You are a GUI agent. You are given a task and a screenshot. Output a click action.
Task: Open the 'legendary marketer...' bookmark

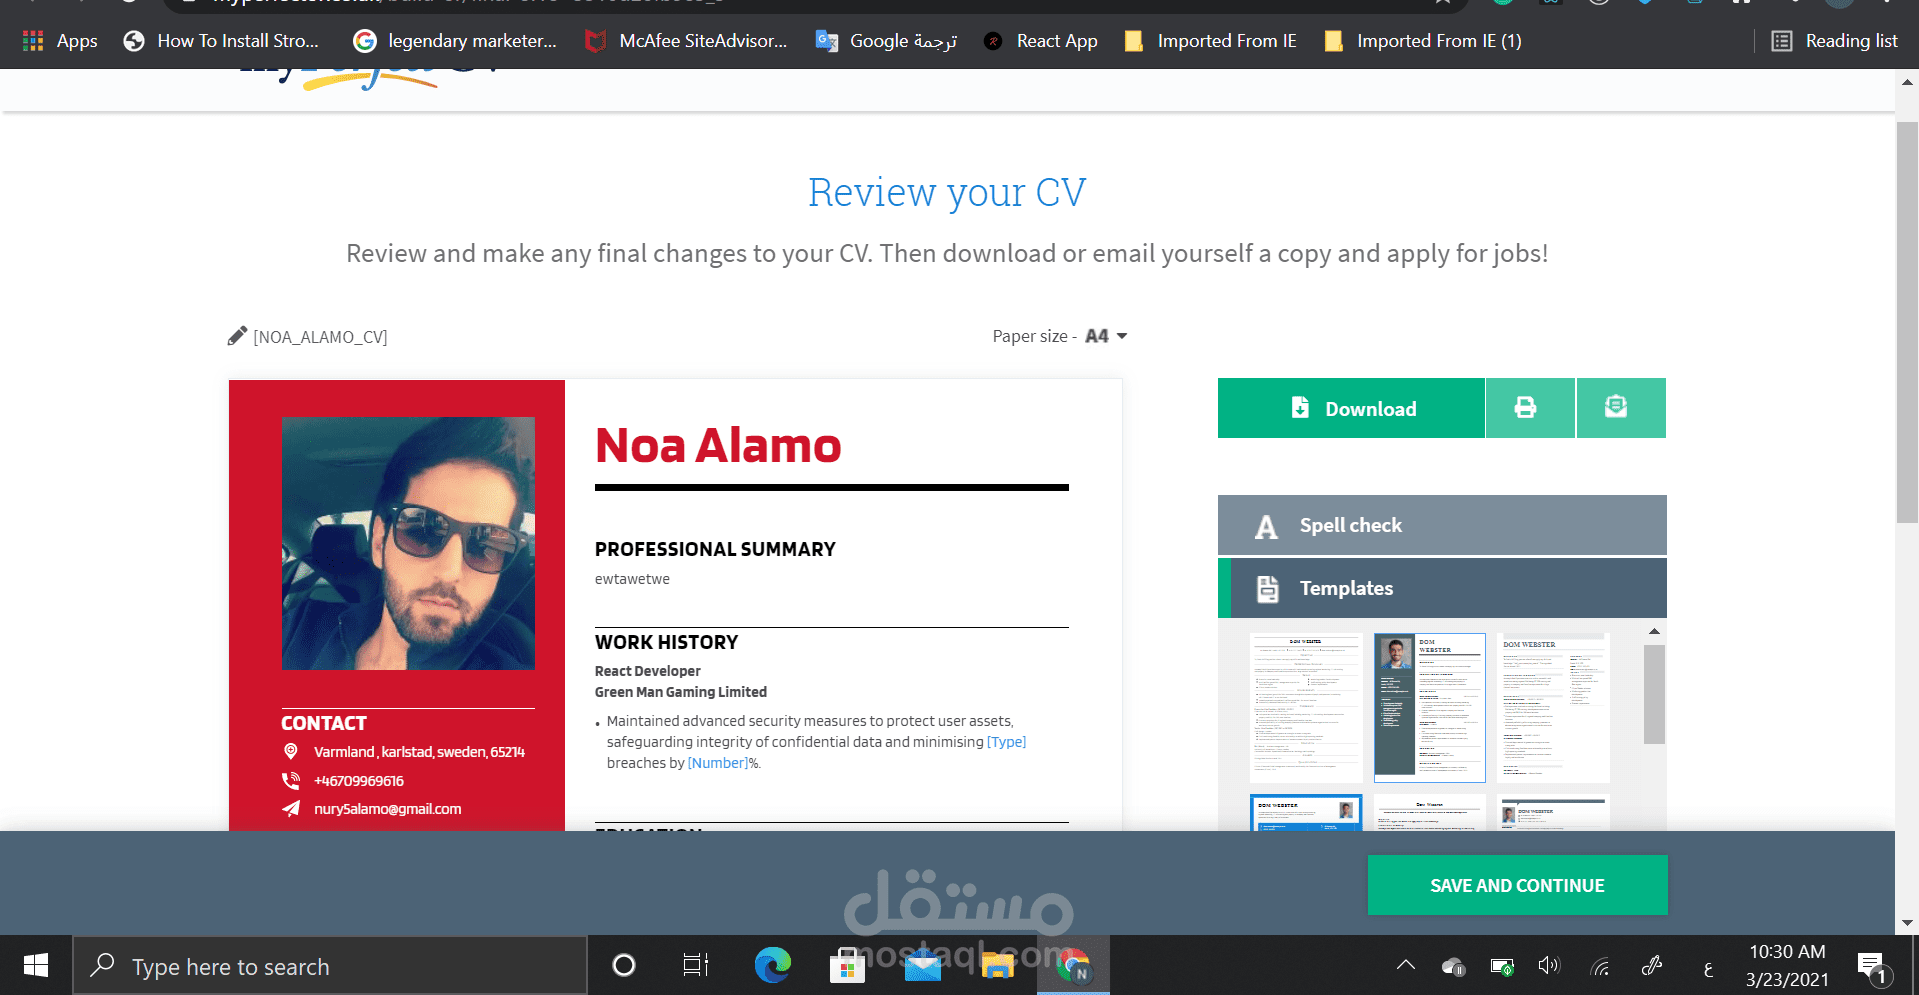(x=455, y=41)
